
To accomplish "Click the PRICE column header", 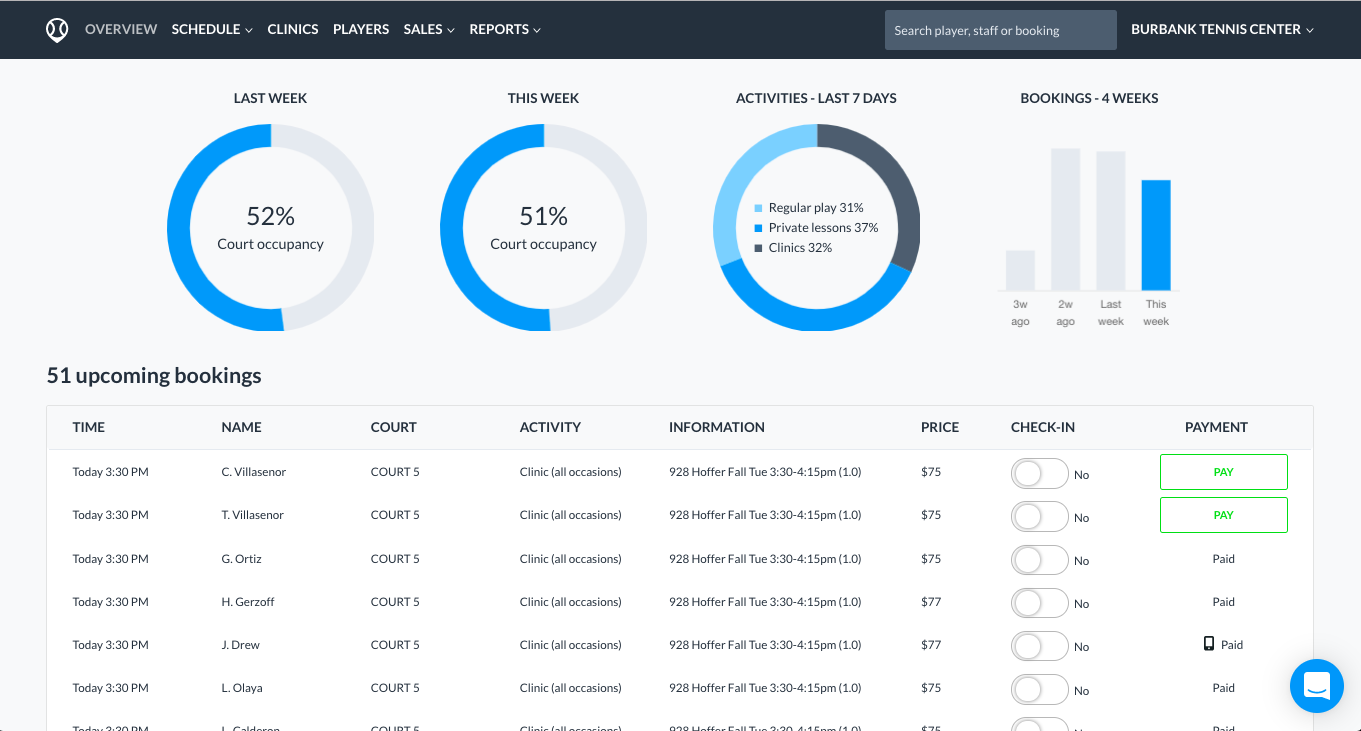I will (x=940, y=427).
